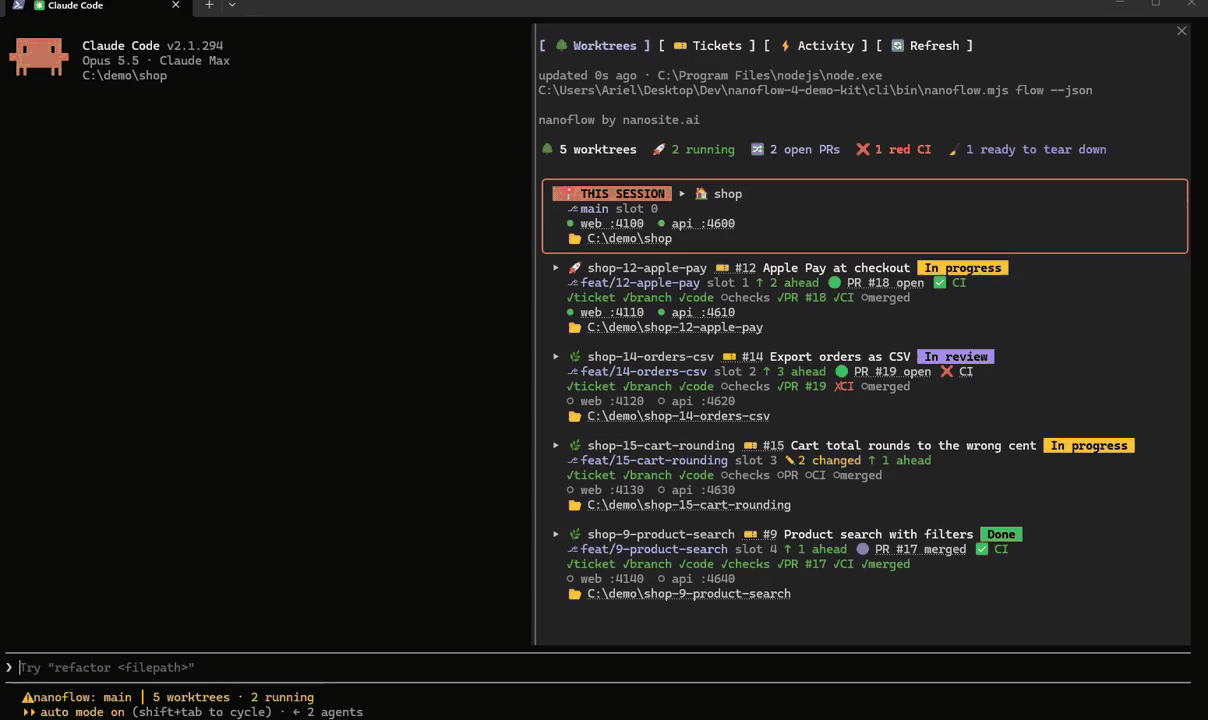The width and height of the screenshot is (1208, 720).
Task: Click the rocket icon beside 2 running
Action: click(659, 150)
